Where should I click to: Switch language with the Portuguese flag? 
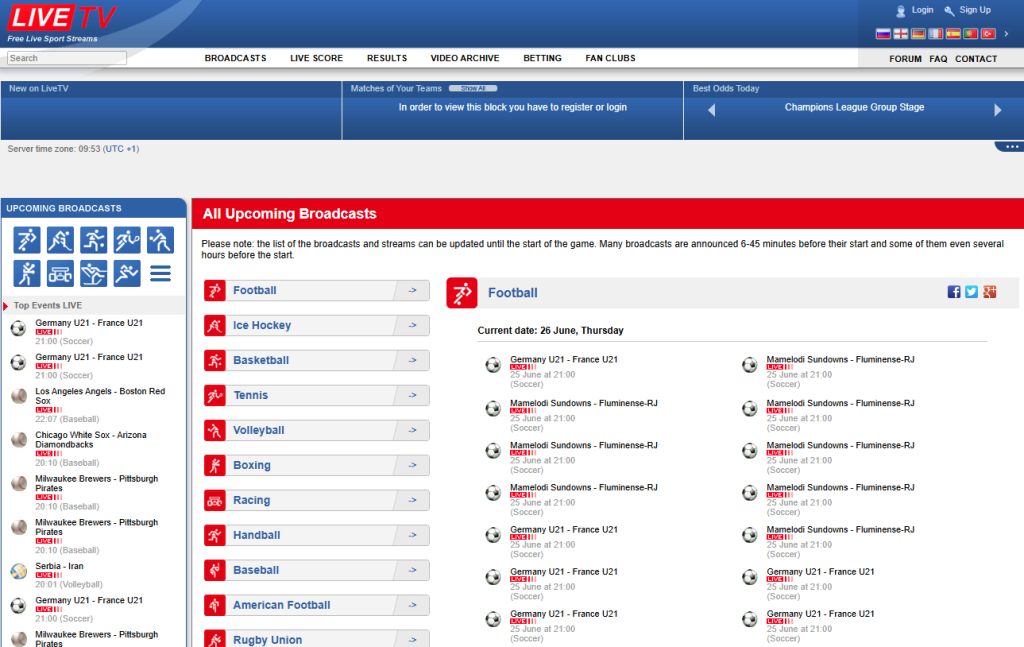pyautogui.click(x=970, y=34)
